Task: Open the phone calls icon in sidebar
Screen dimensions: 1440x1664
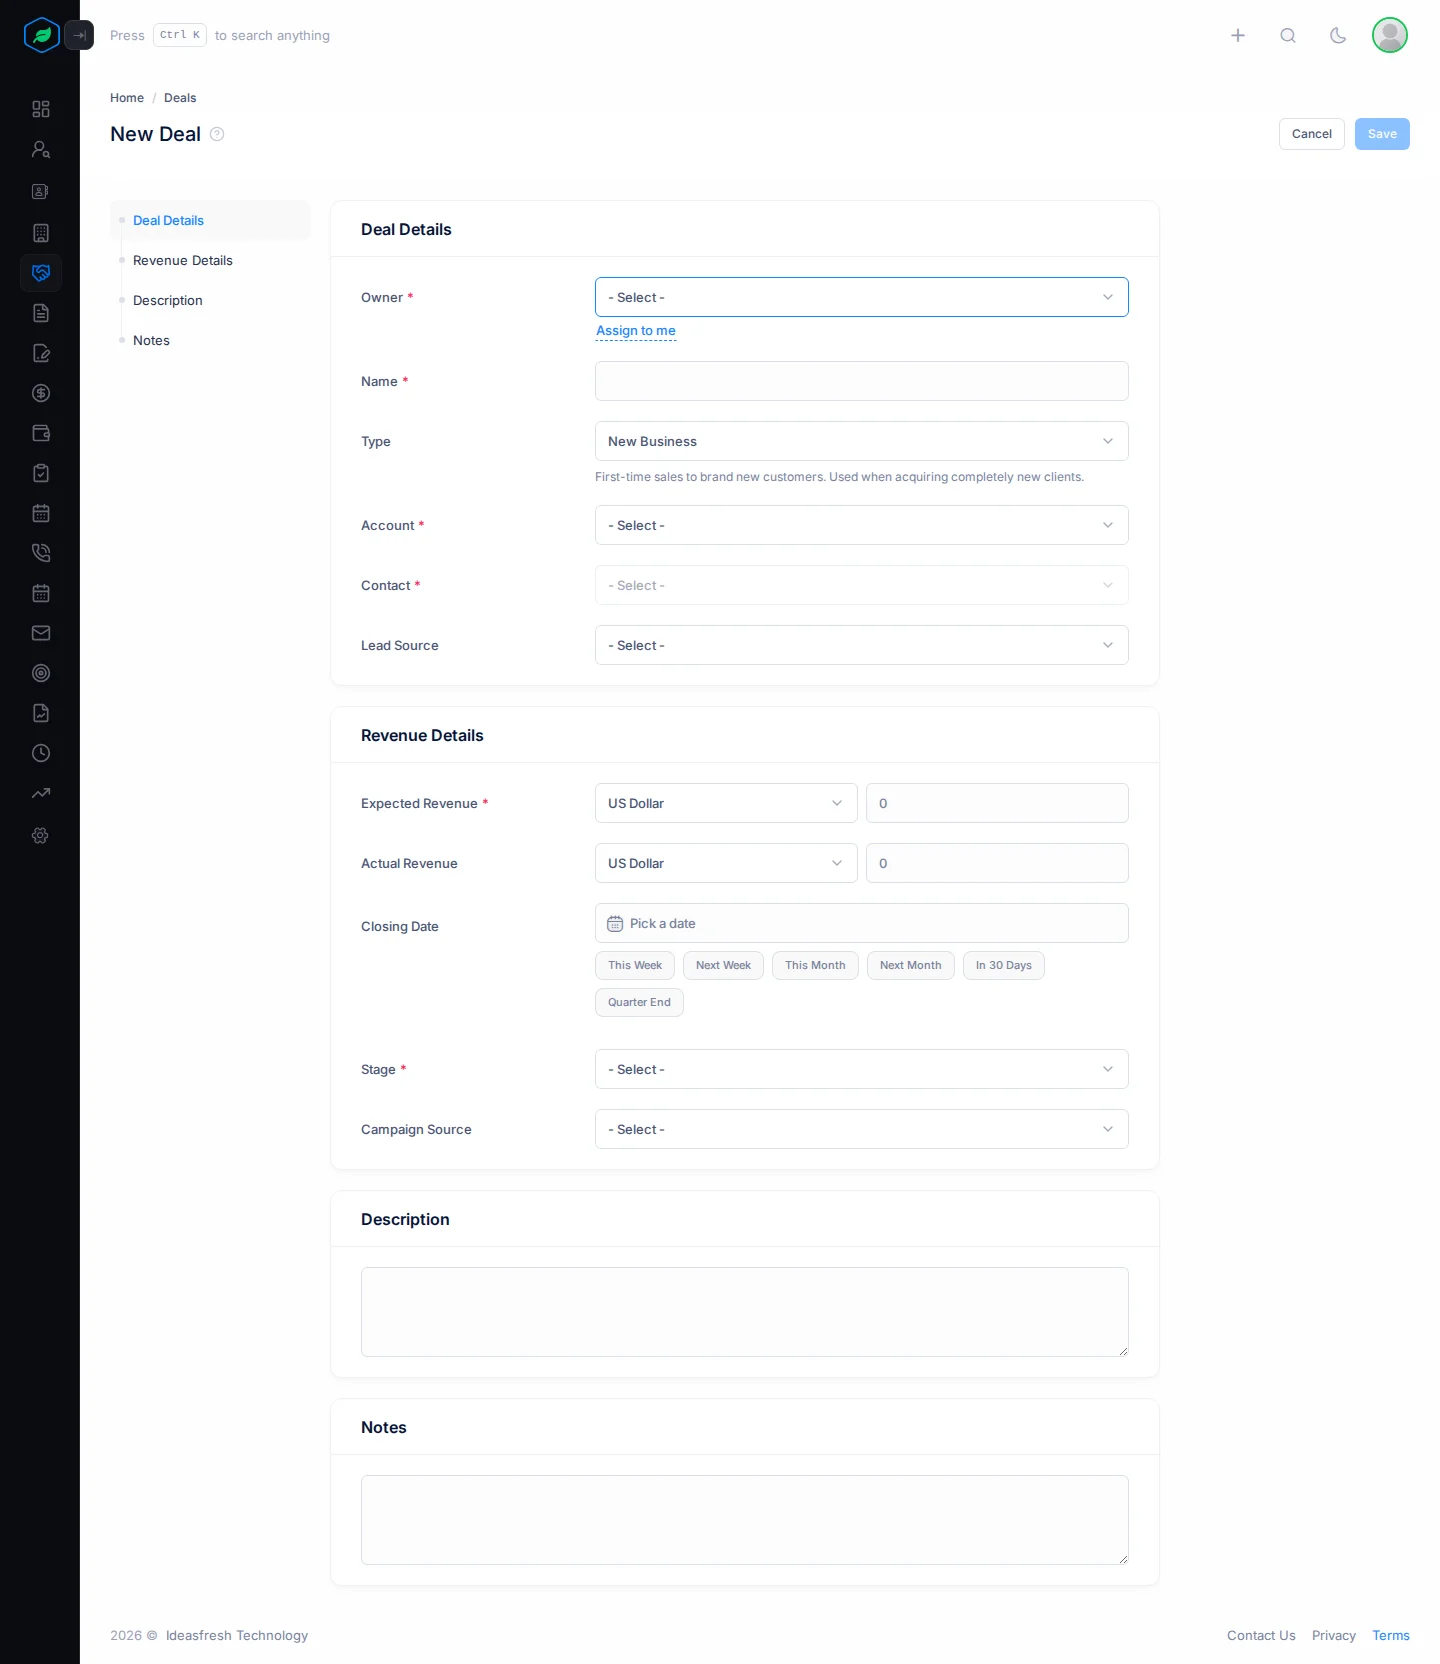Action: click(x=41, y=553)
